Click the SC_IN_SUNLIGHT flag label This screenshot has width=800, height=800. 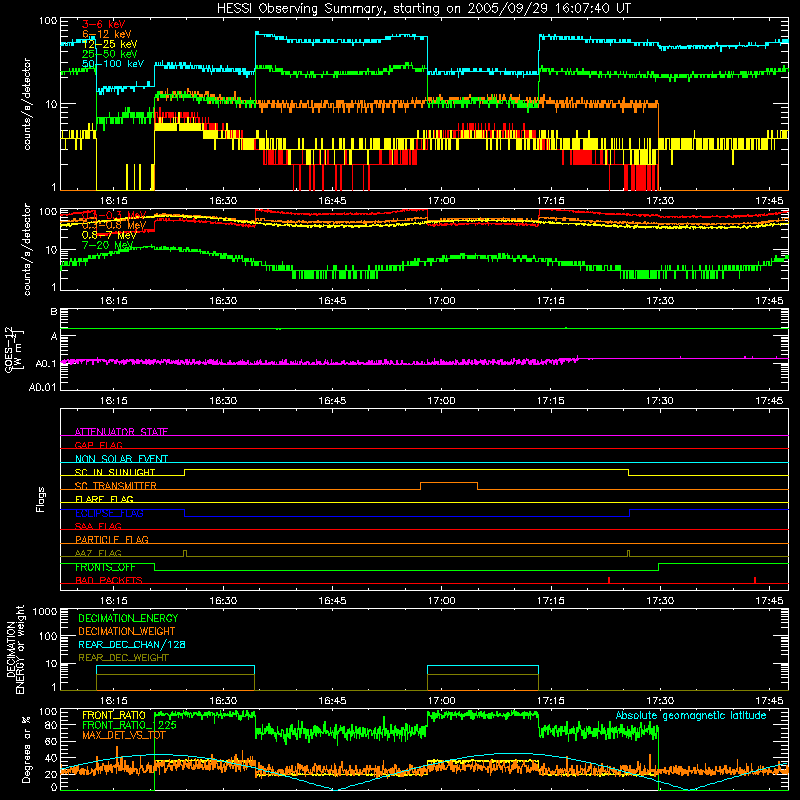tap(114, 472)
